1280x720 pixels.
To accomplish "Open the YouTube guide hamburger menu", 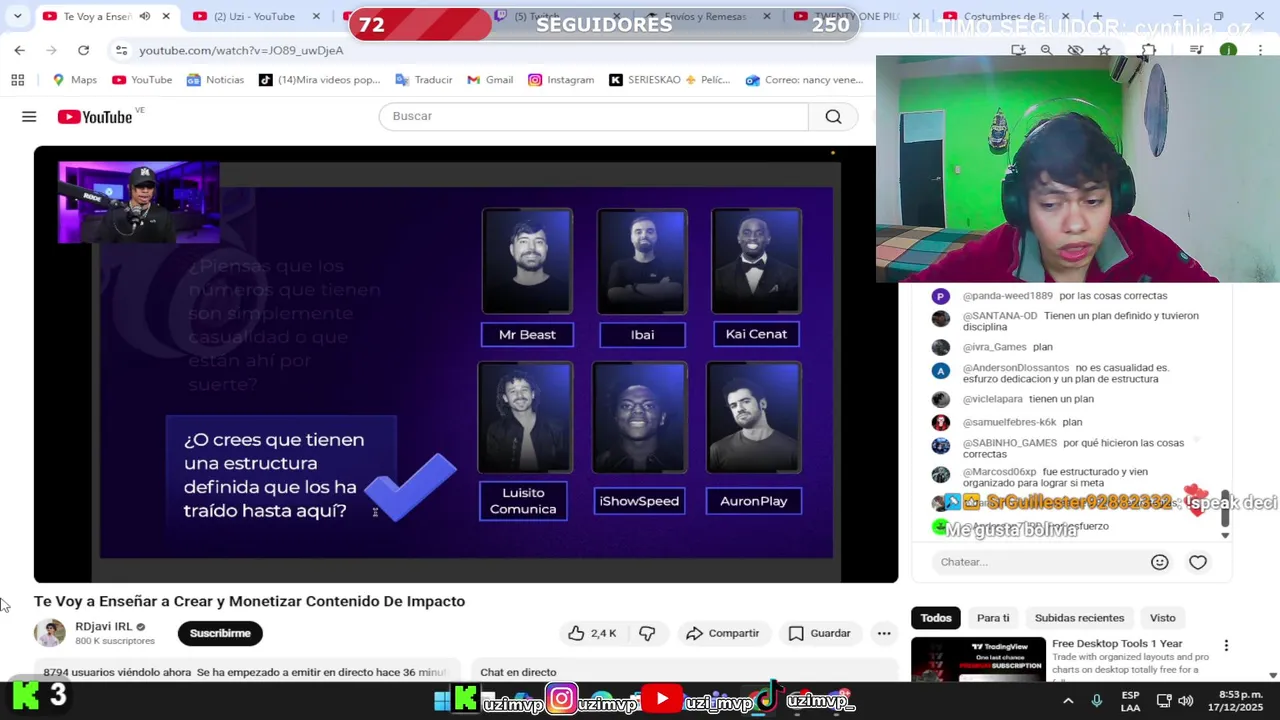I will point(29,117).
